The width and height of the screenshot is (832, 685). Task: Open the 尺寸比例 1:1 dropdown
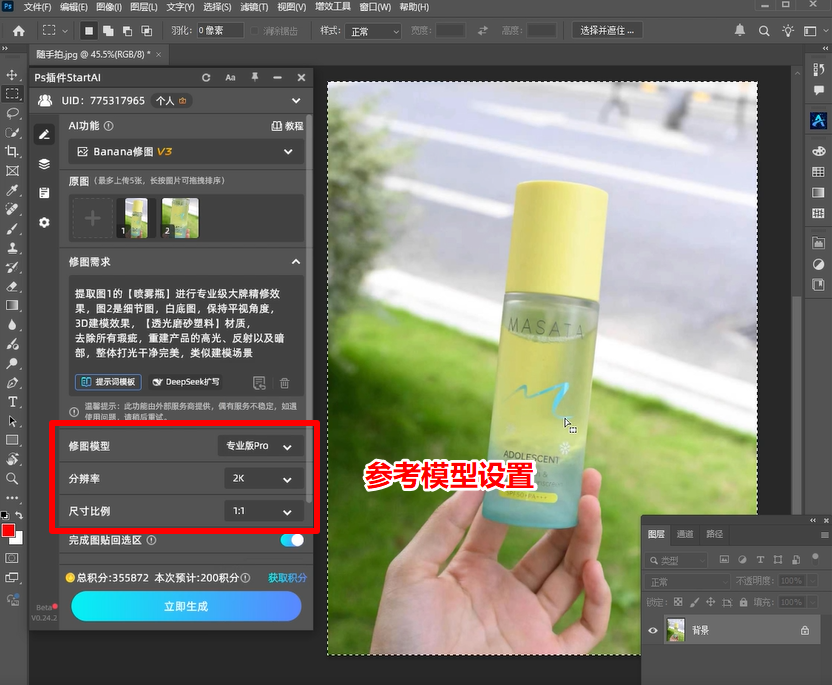(264, 511)
